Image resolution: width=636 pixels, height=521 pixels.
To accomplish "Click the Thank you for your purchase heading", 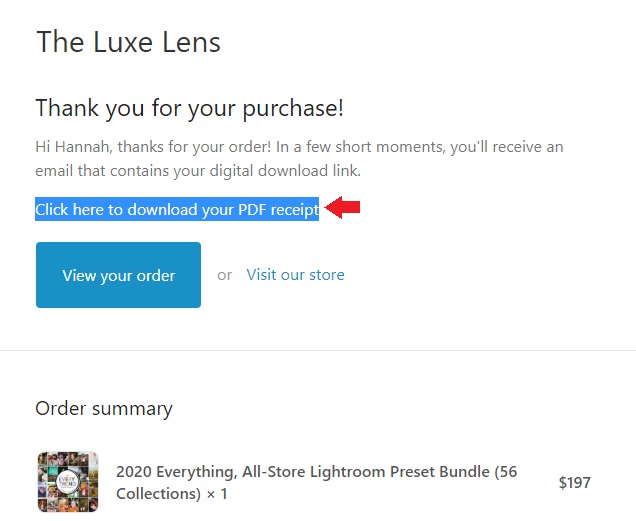I will pos(190,108).
